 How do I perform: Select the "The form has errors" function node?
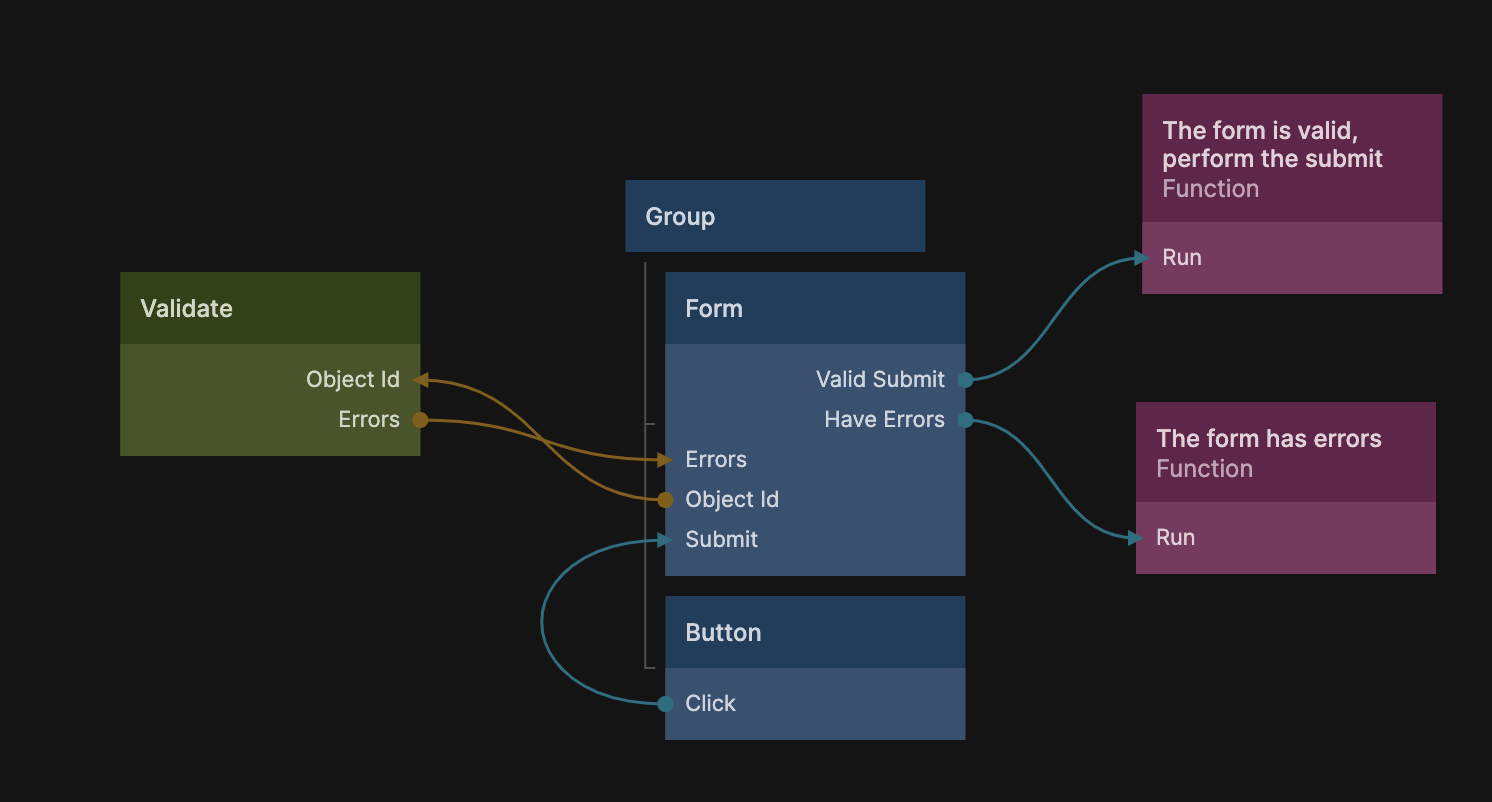point(1286,452)
